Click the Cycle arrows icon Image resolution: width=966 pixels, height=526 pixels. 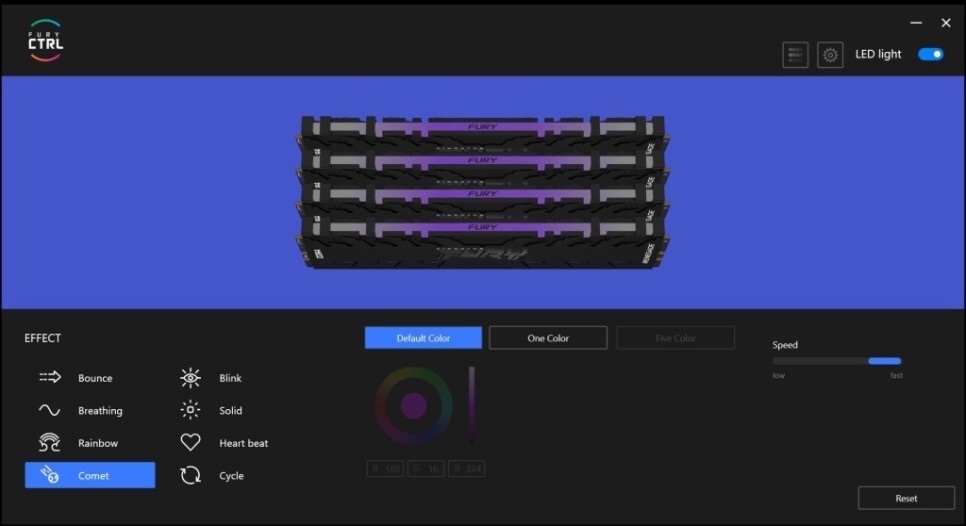[190, 475]
